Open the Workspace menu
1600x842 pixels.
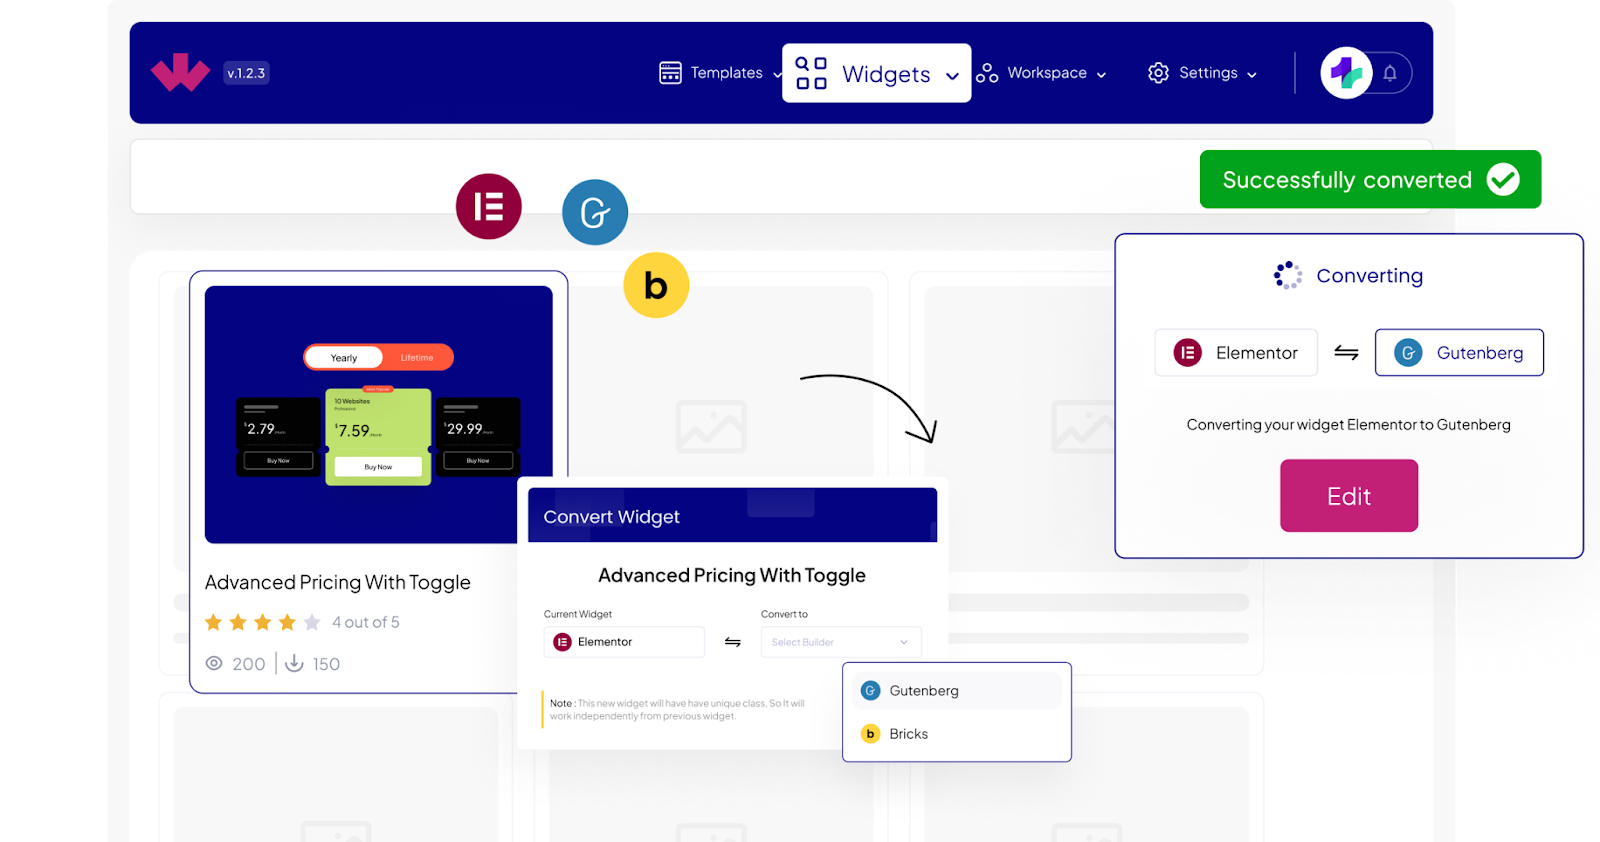[x=1042, y=73]
